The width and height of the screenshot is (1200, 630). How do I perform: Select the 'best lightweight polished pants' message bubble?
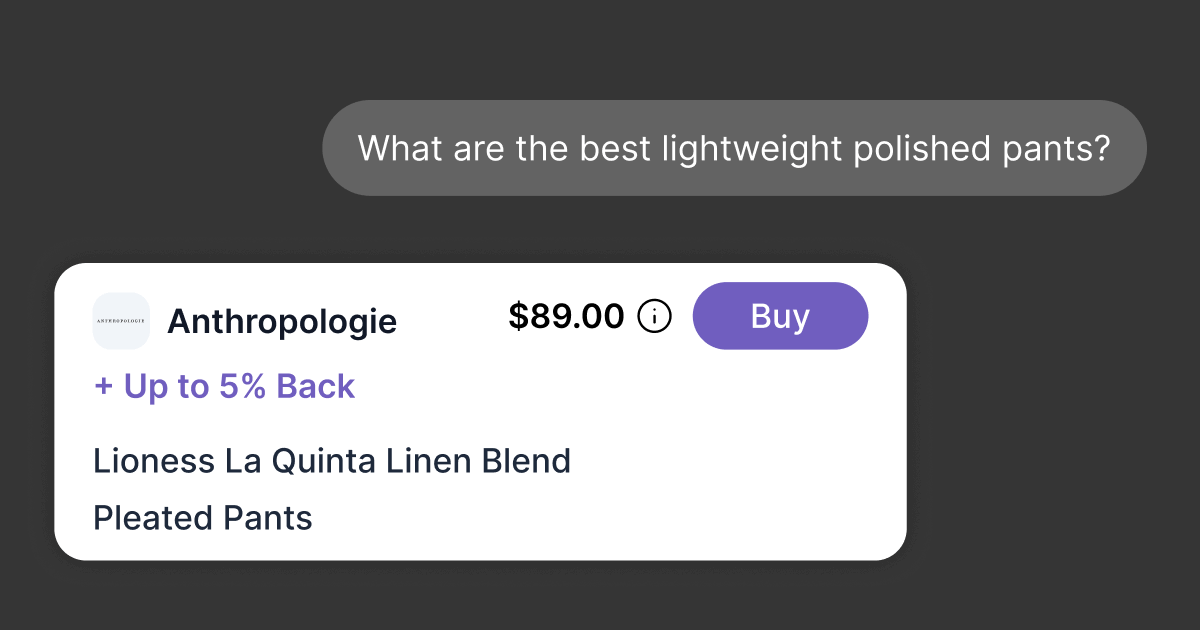(734, 148)
